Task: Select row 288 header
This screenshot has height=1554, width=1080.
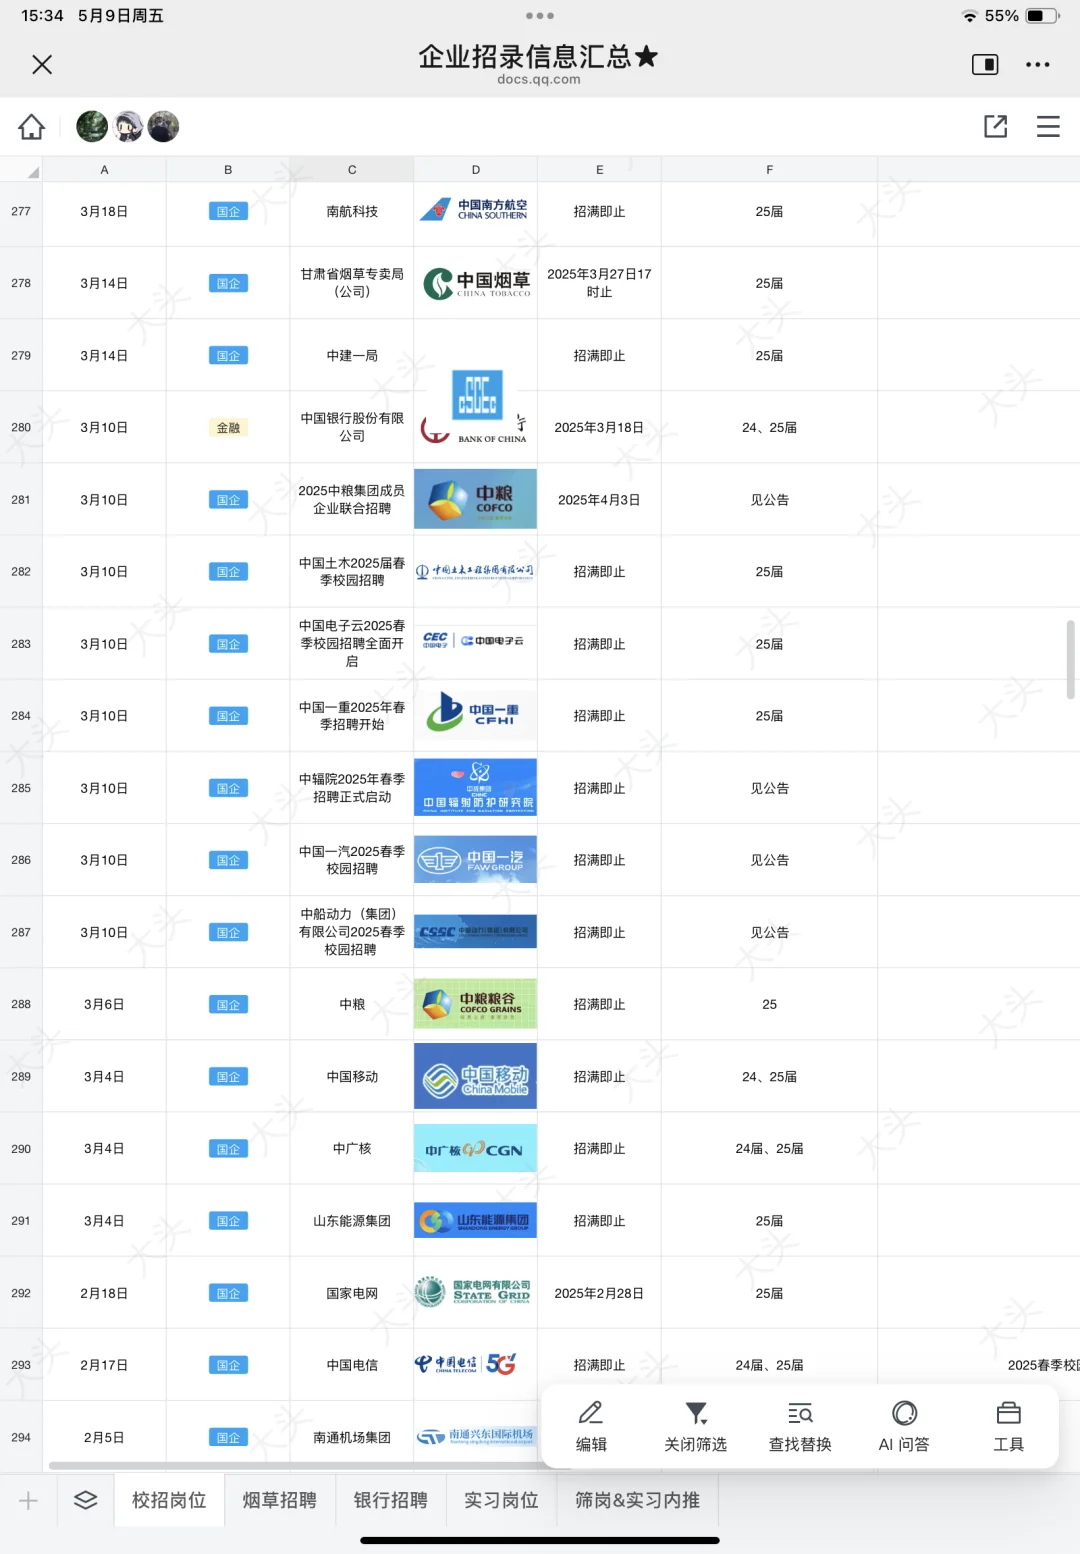Action: pyautogui.click(x=21, y=1004)
